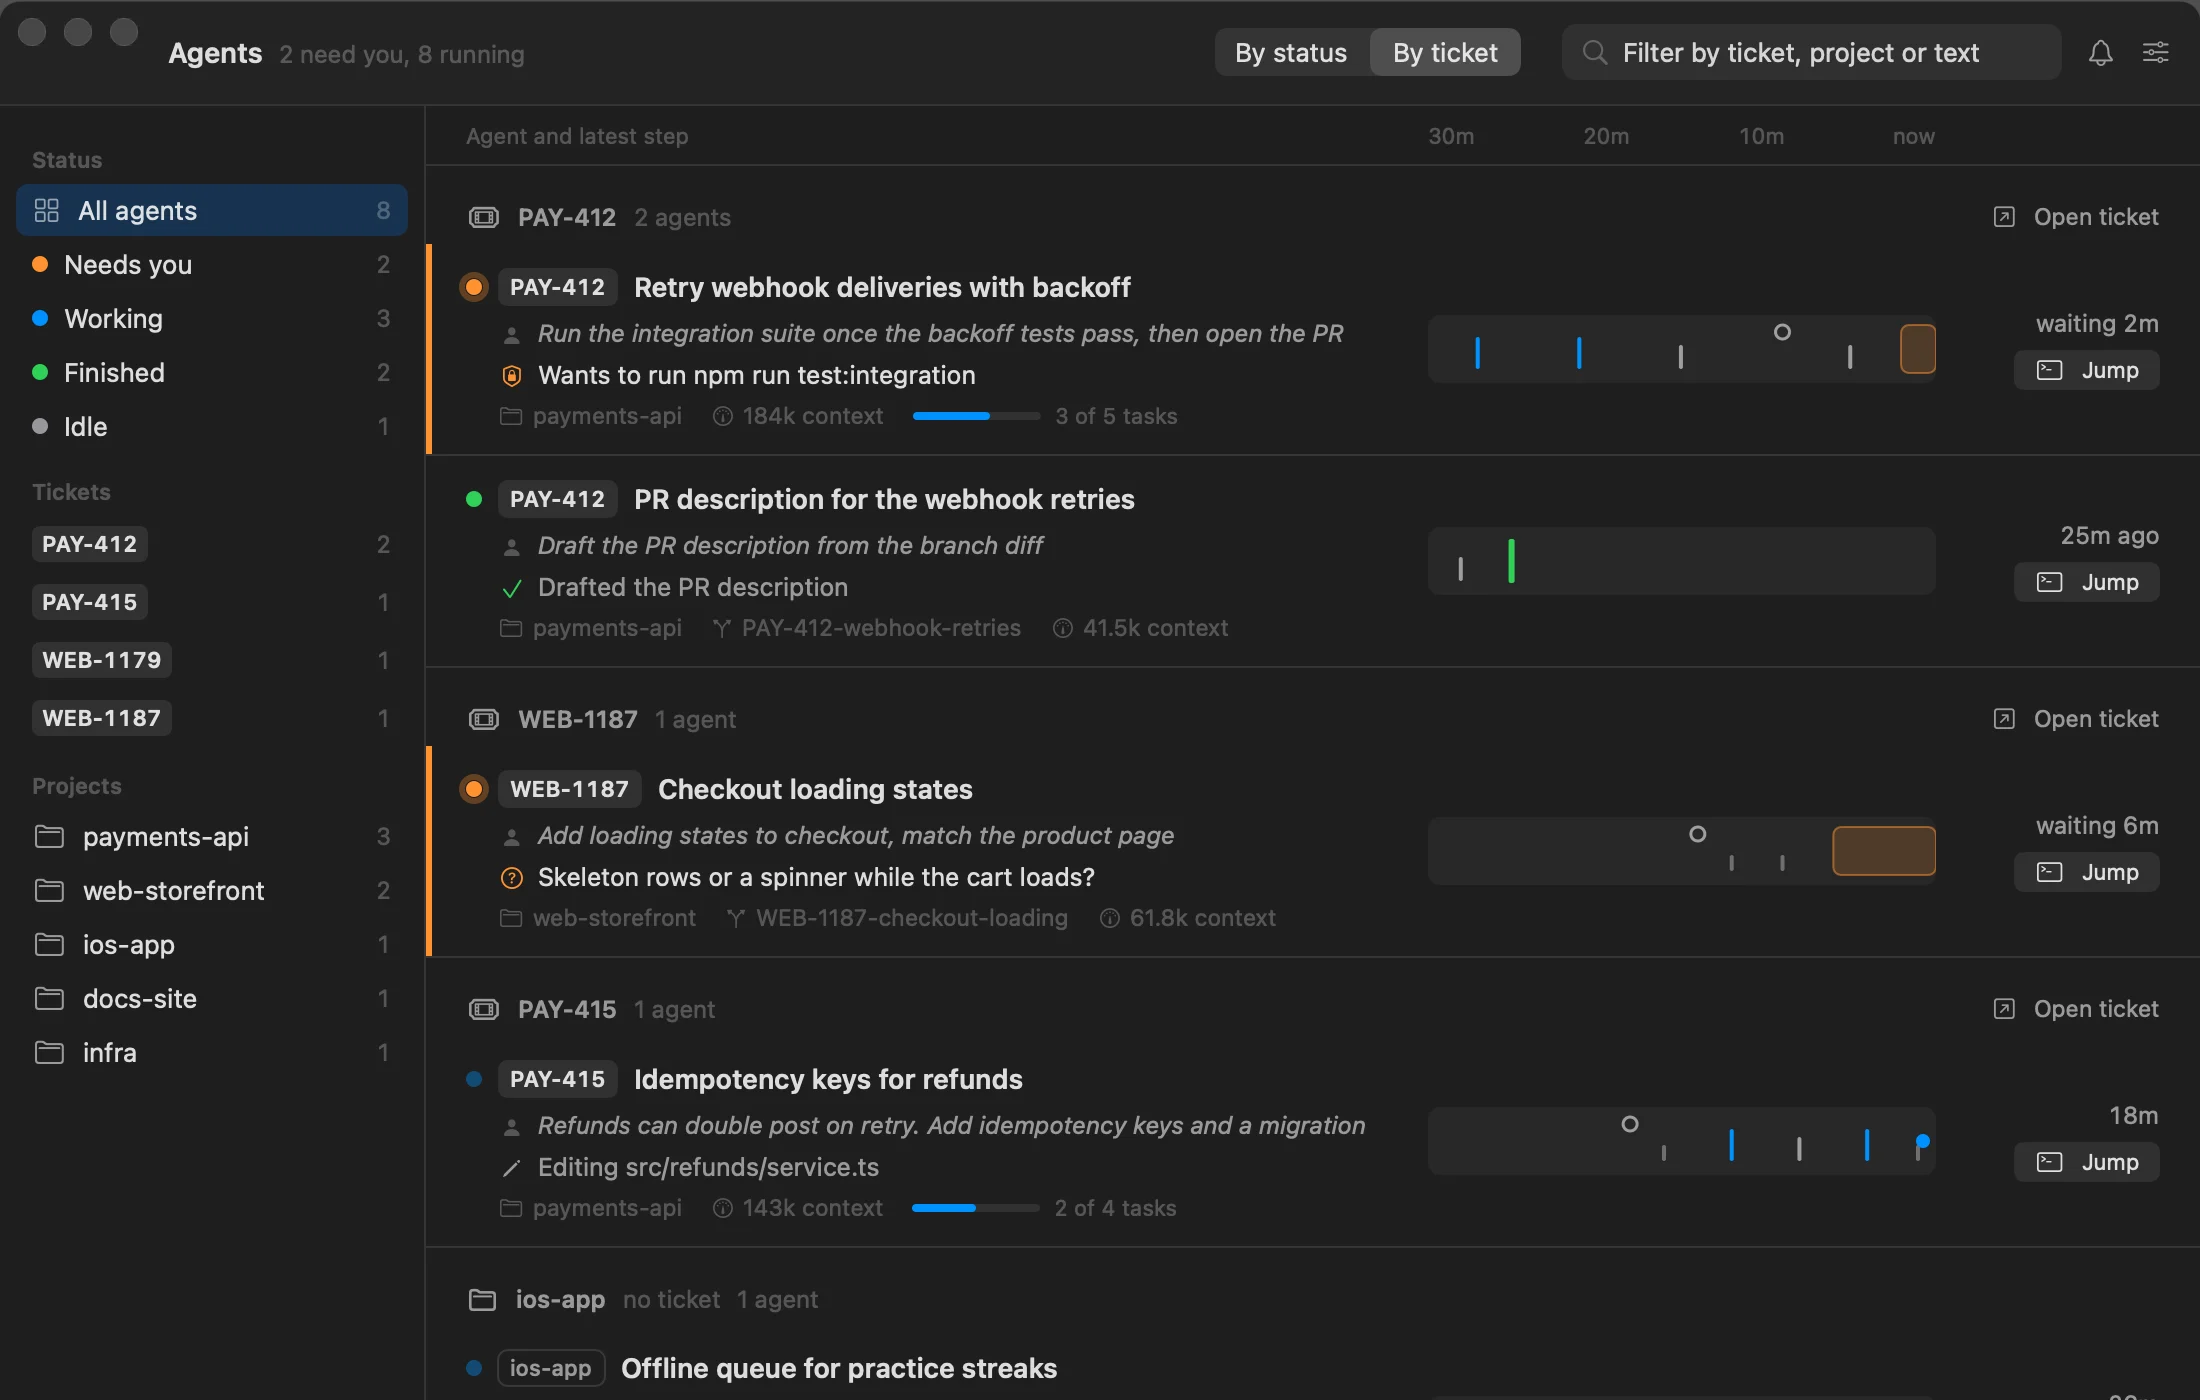The width and height of the screenshot is (2200, 1400).
Task: Click the green checkmark by Drafted the PR description
Action: tap(511, 588)
